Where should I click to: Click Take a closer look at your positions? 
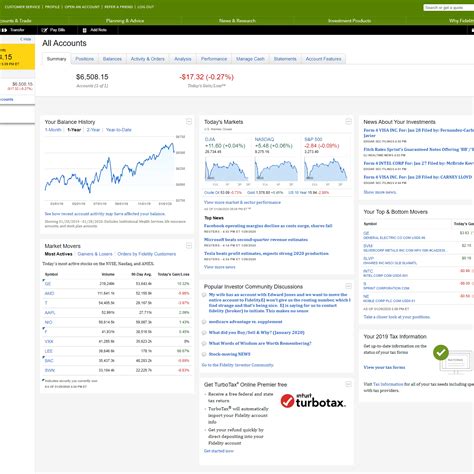(x=397, y=317)
